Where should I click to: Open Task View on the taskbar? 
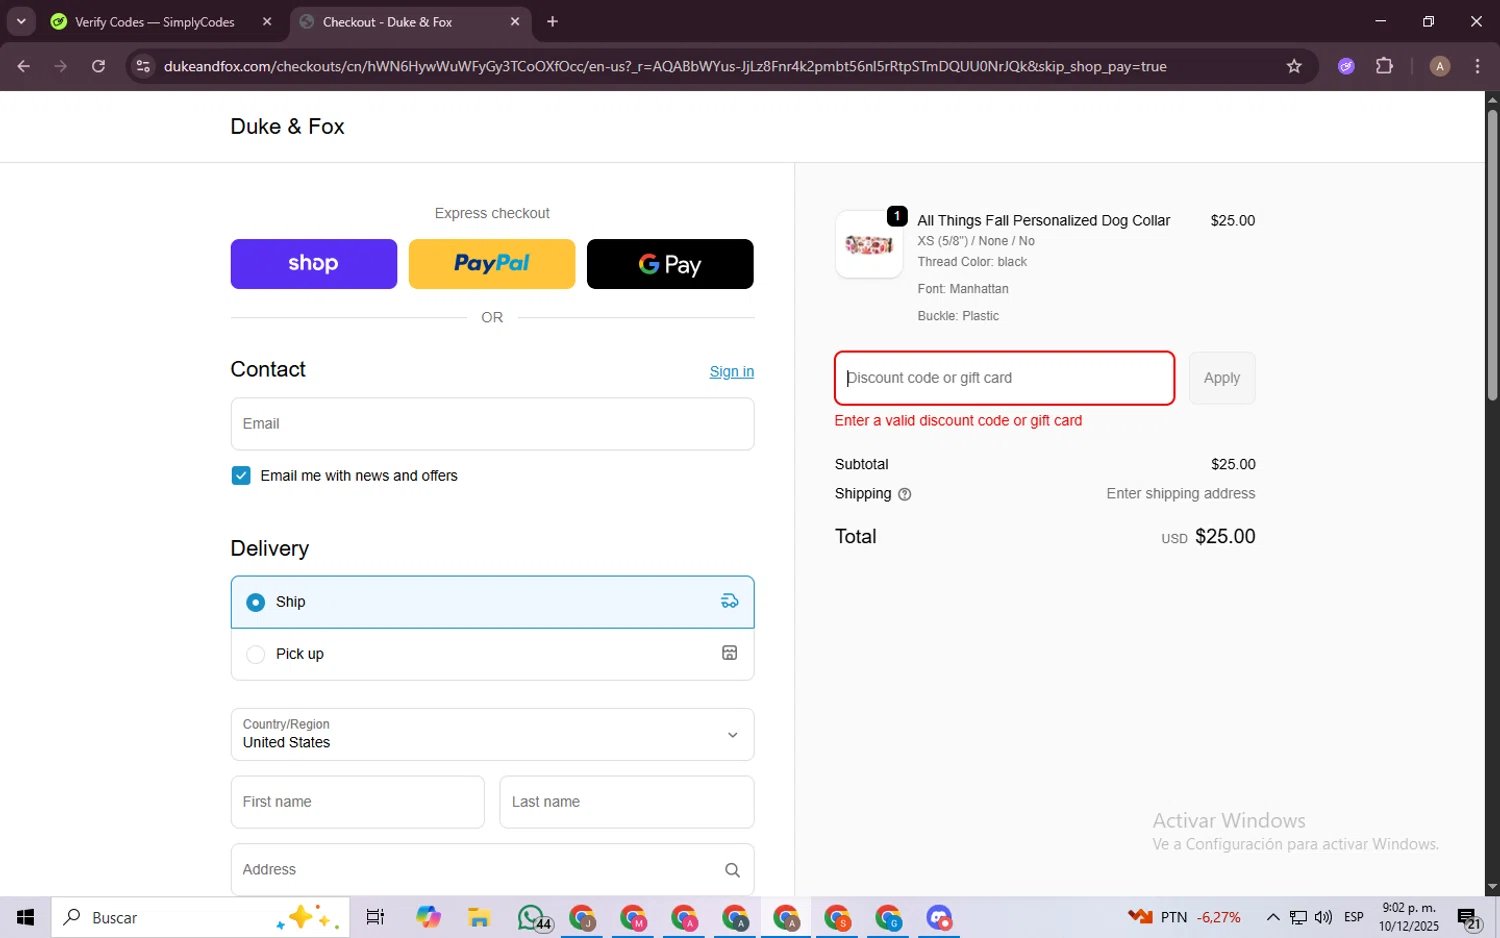click(376, 917)
